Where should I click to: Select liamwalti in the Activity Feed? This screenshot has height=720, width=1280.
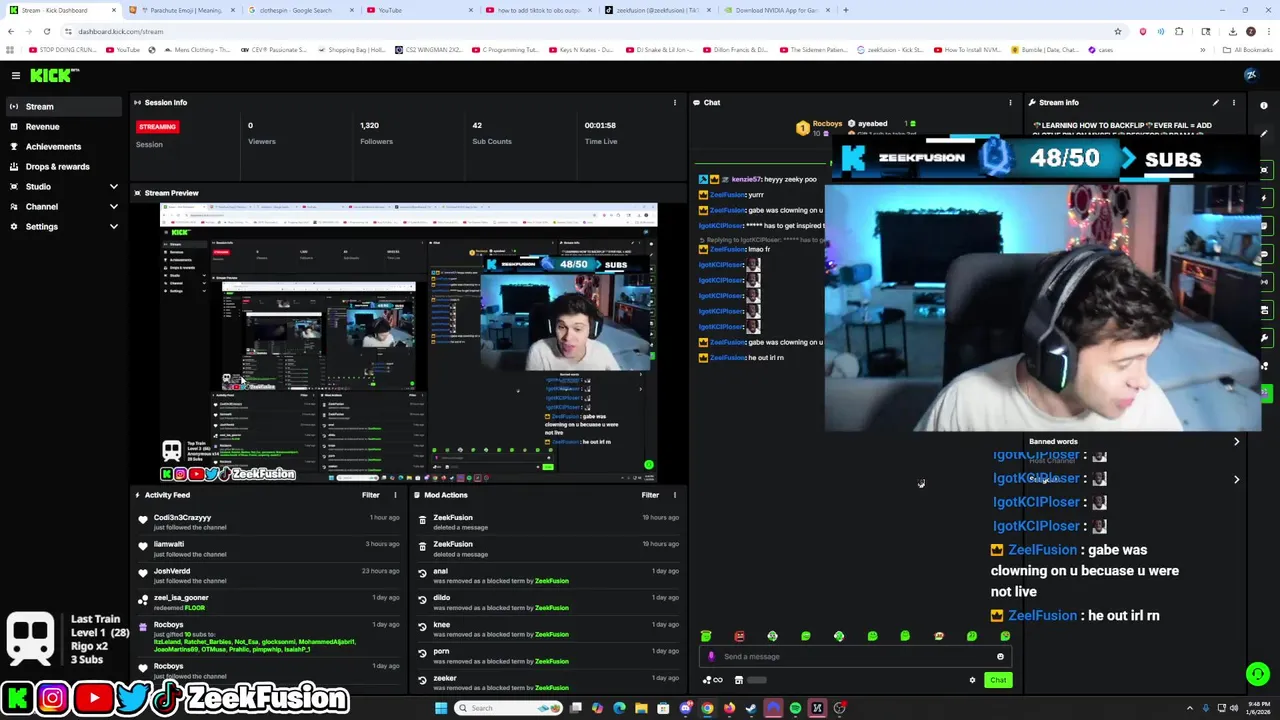pos(169,544)
